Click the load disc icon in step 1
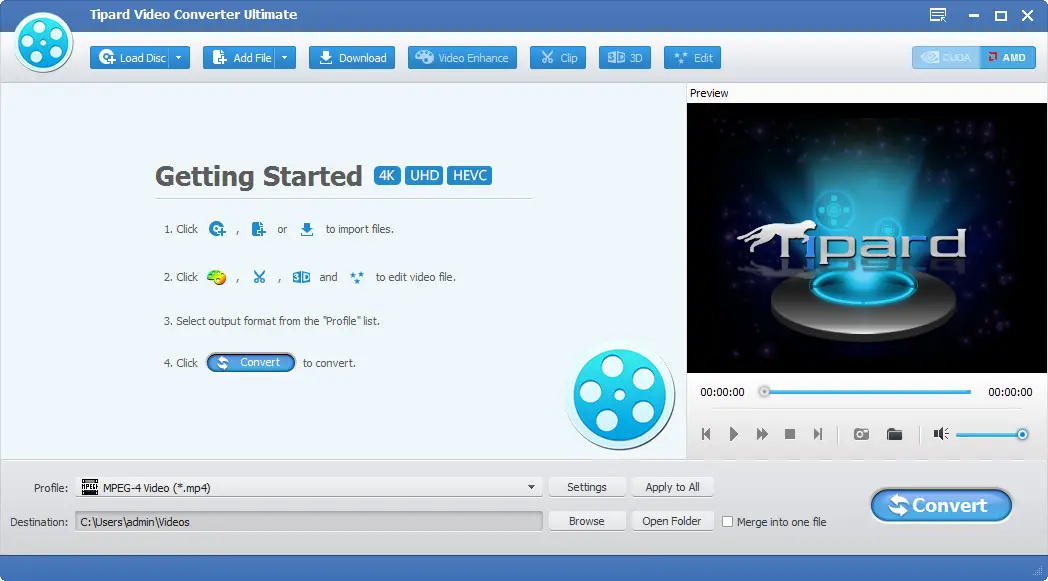Viewport: 1048px width, 581px height. point(217,229)
